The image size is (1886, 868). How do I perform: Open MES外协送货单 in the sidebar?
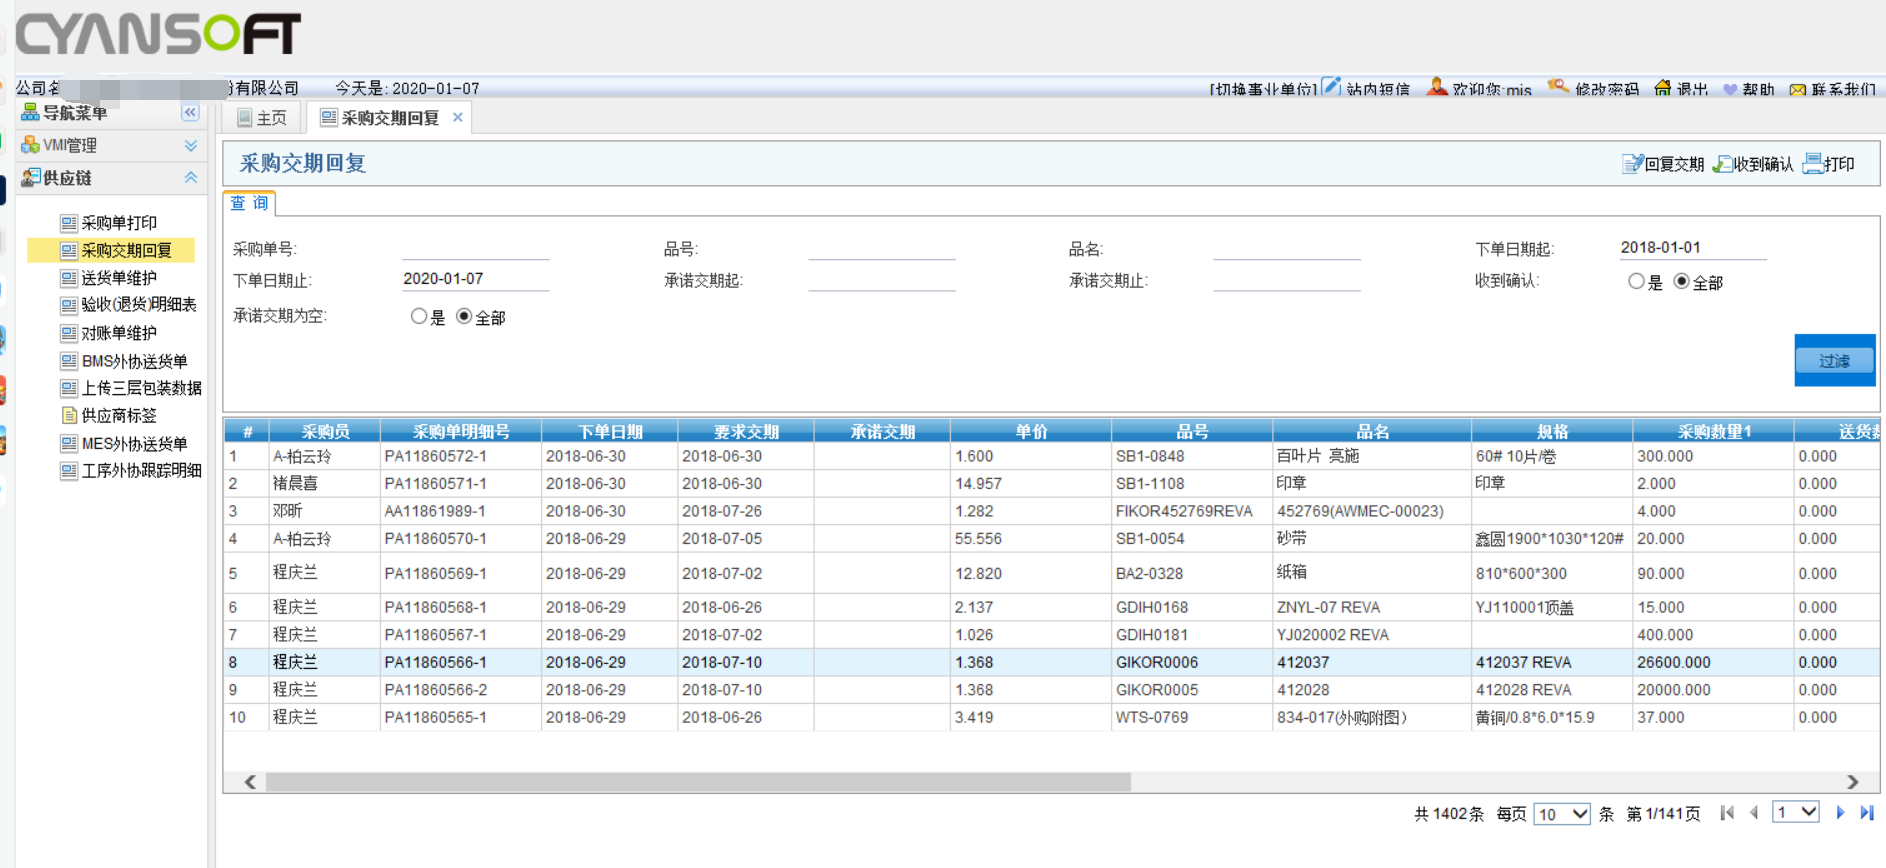pyautogui.click(x=134, y=443)
